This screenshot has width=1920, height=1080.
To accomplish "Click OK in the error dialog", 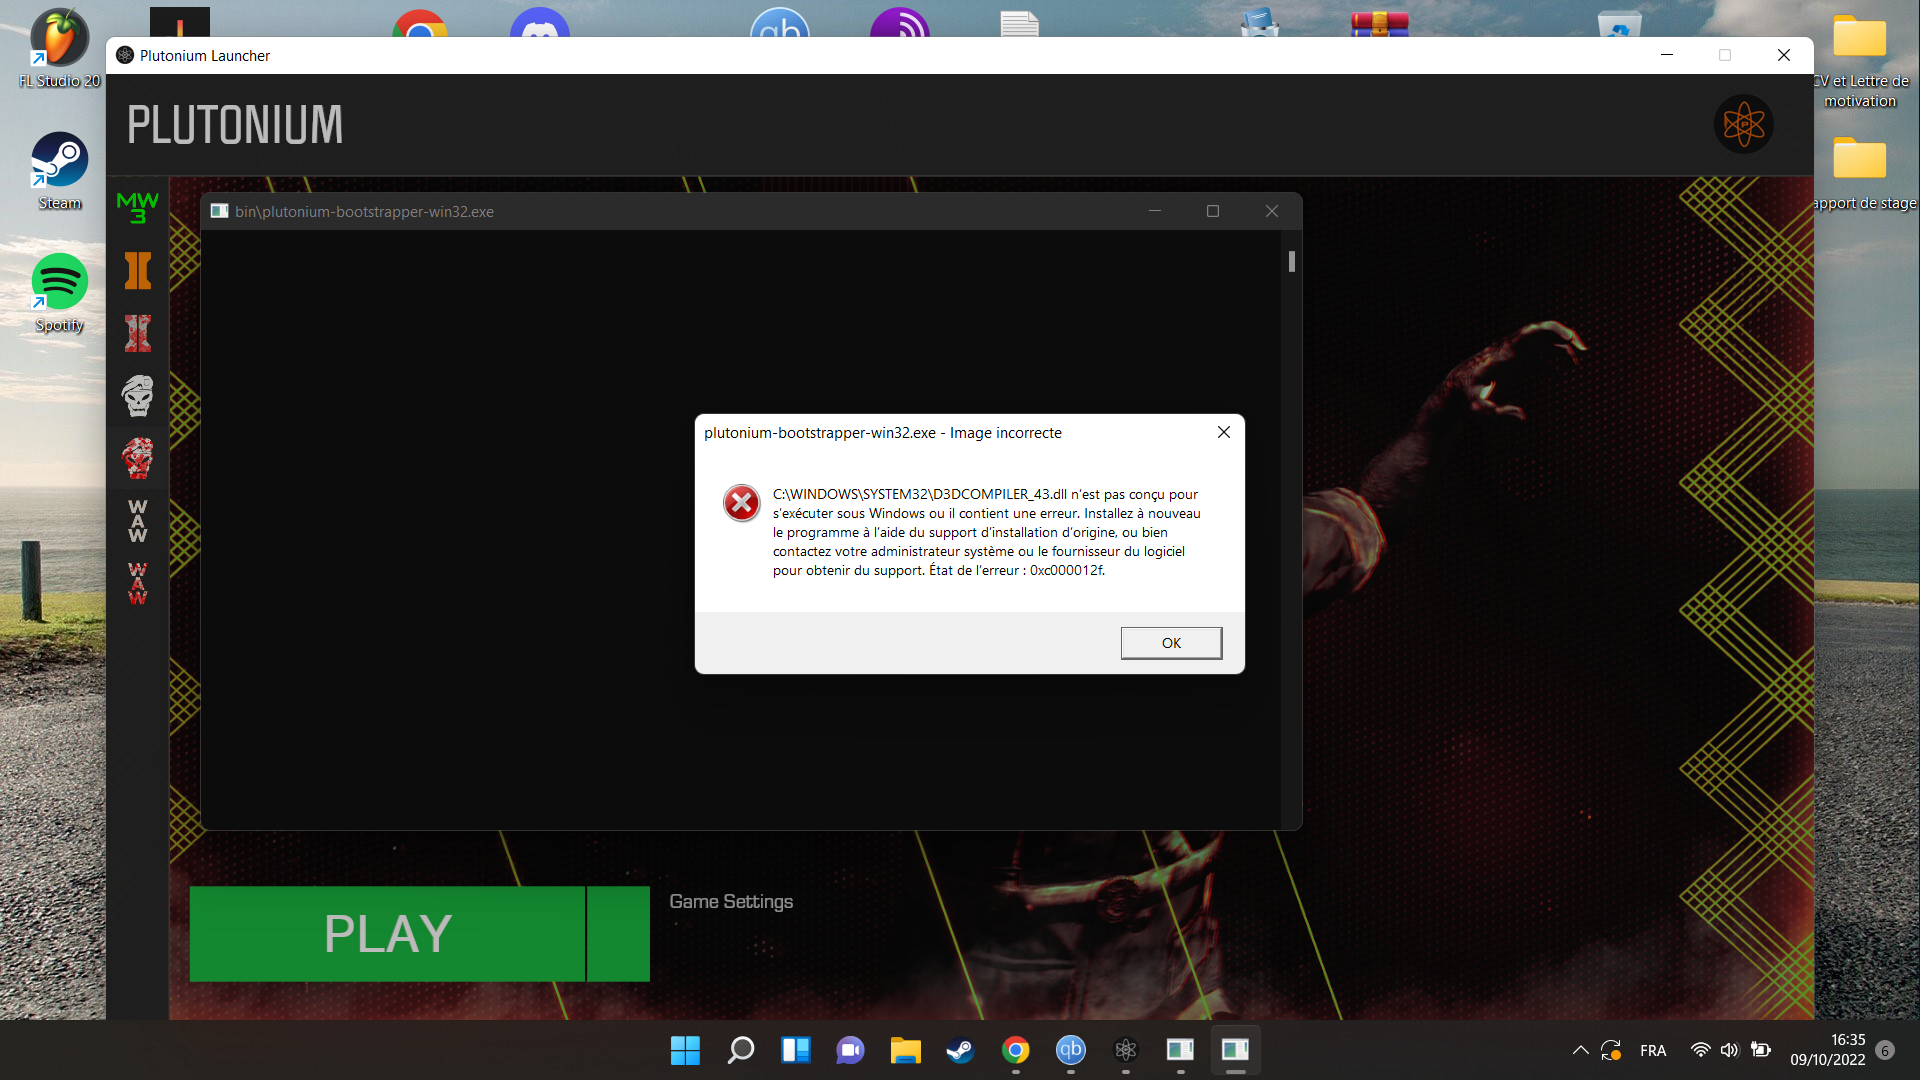I will [x=1171, y=643].
